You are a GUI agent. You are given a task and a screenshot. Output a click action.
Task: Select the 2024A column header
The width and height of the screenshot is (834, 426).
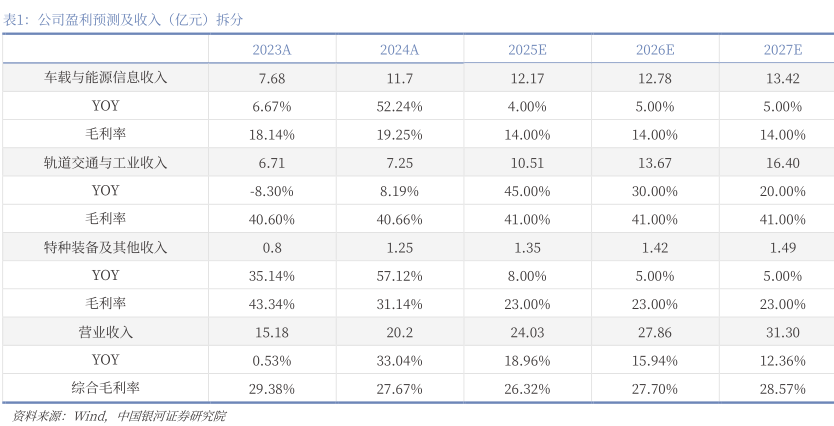pos(400,50)
